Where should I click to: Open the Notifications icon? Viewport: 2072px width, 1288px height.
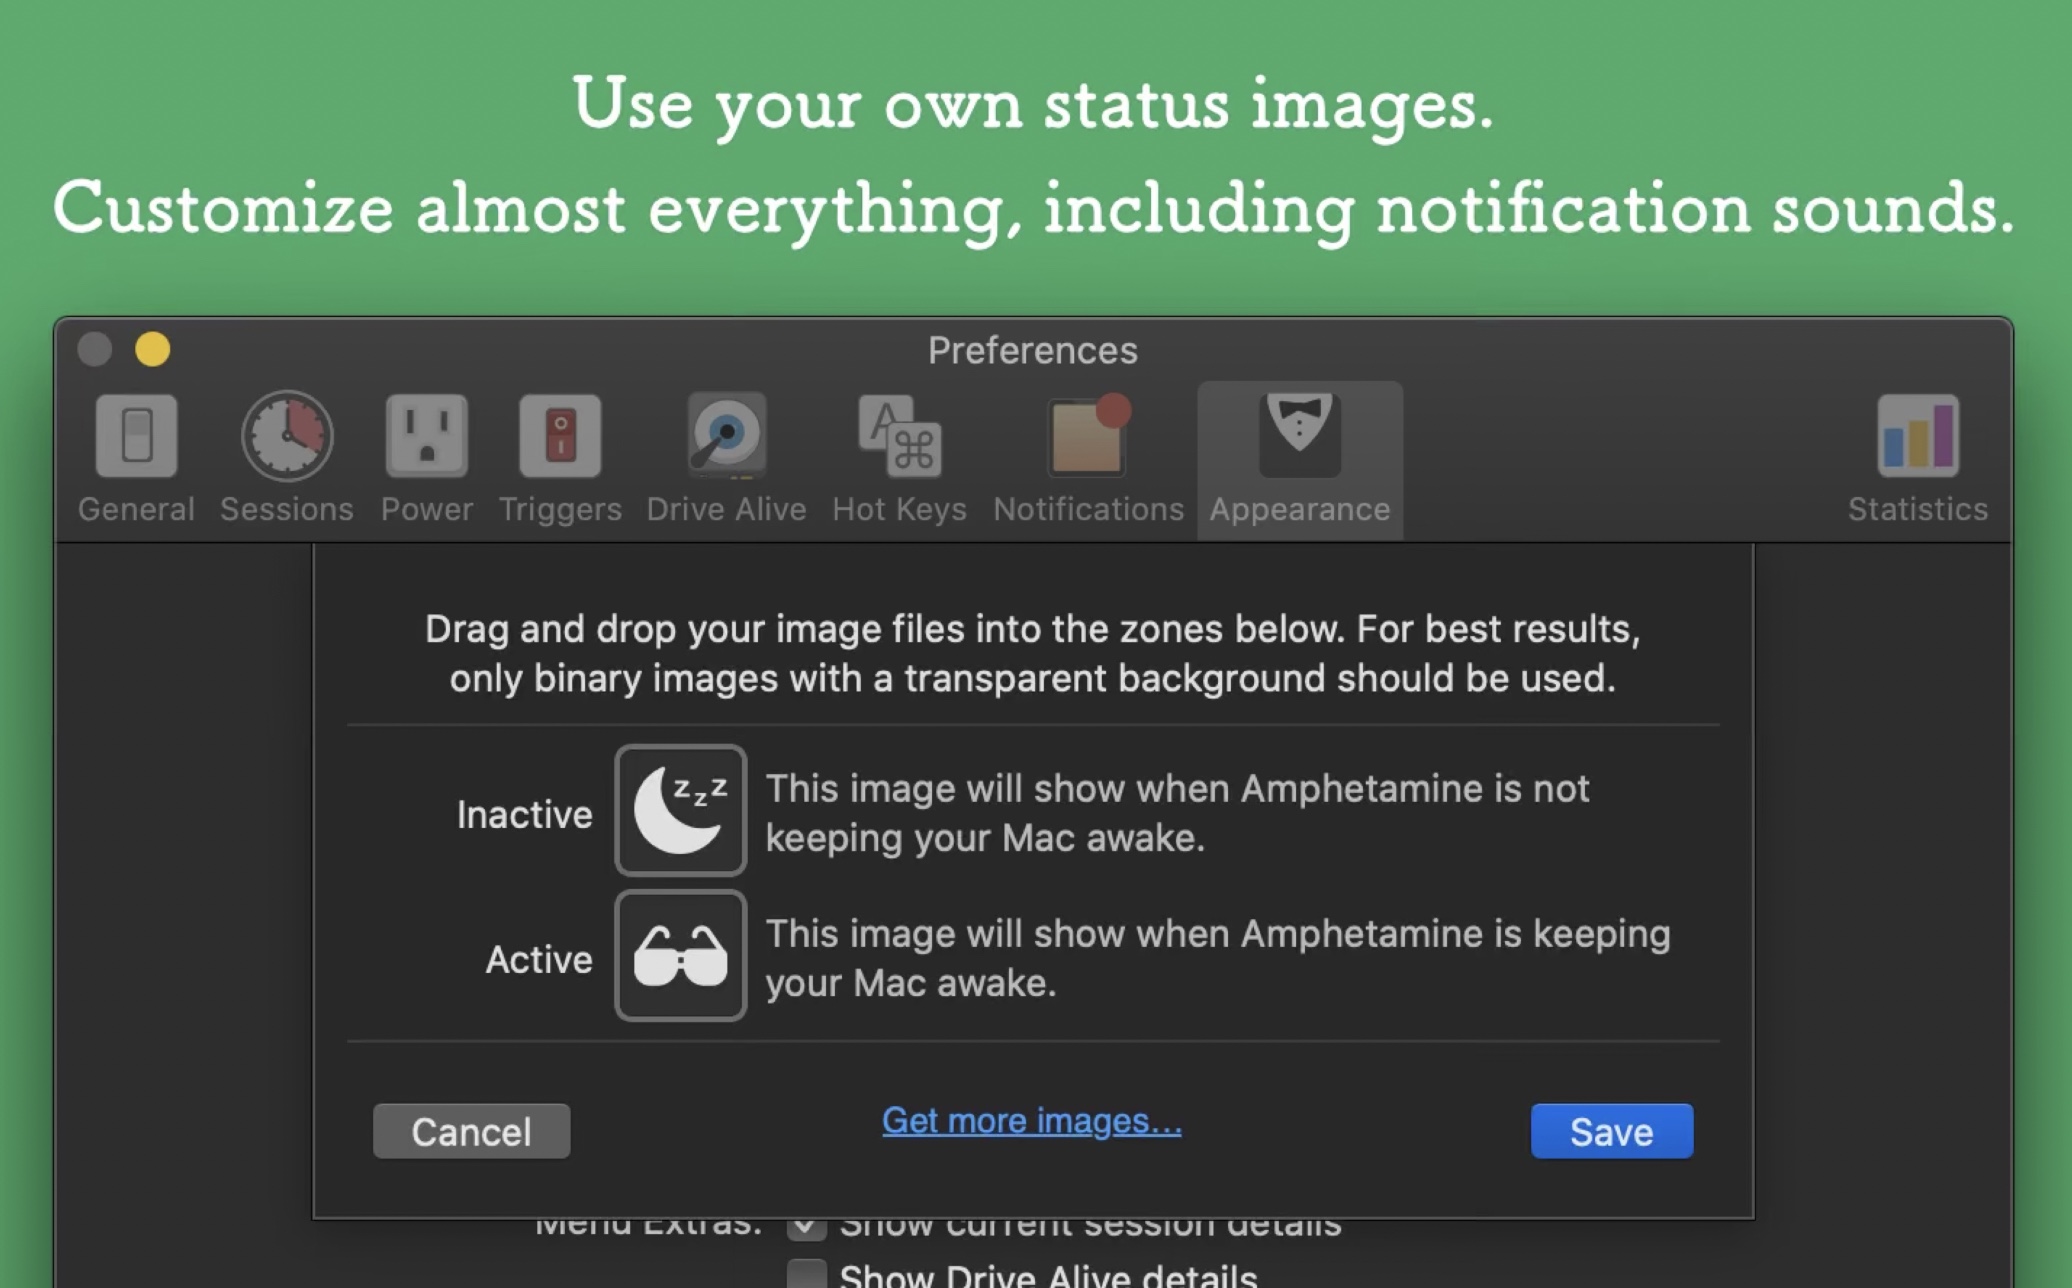1088,436
